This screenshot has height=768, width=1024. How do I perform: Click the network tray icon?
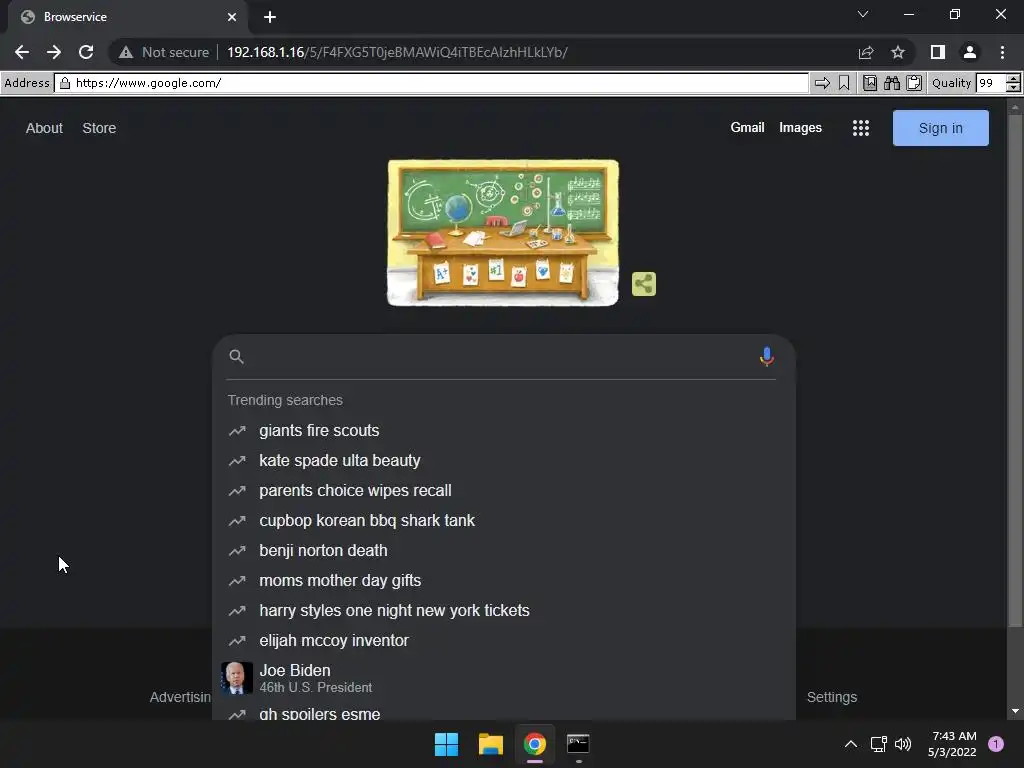click(878, 744)
